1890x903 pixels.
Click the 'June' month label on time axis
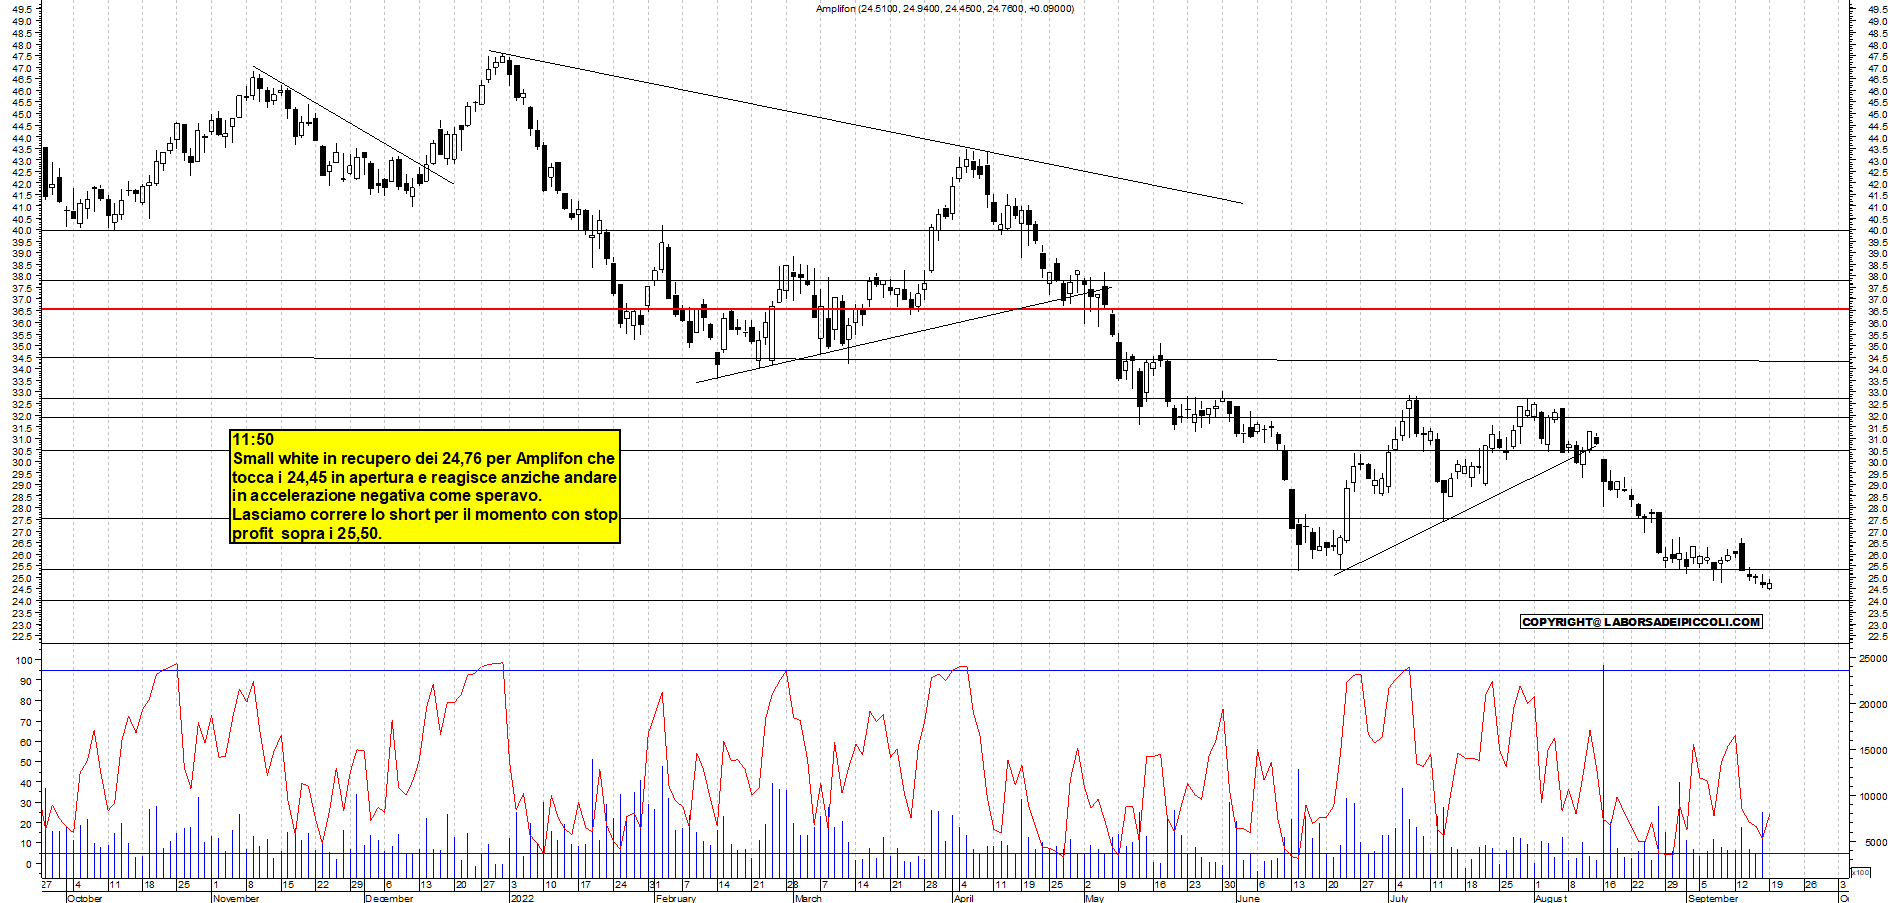point(1248,898)
